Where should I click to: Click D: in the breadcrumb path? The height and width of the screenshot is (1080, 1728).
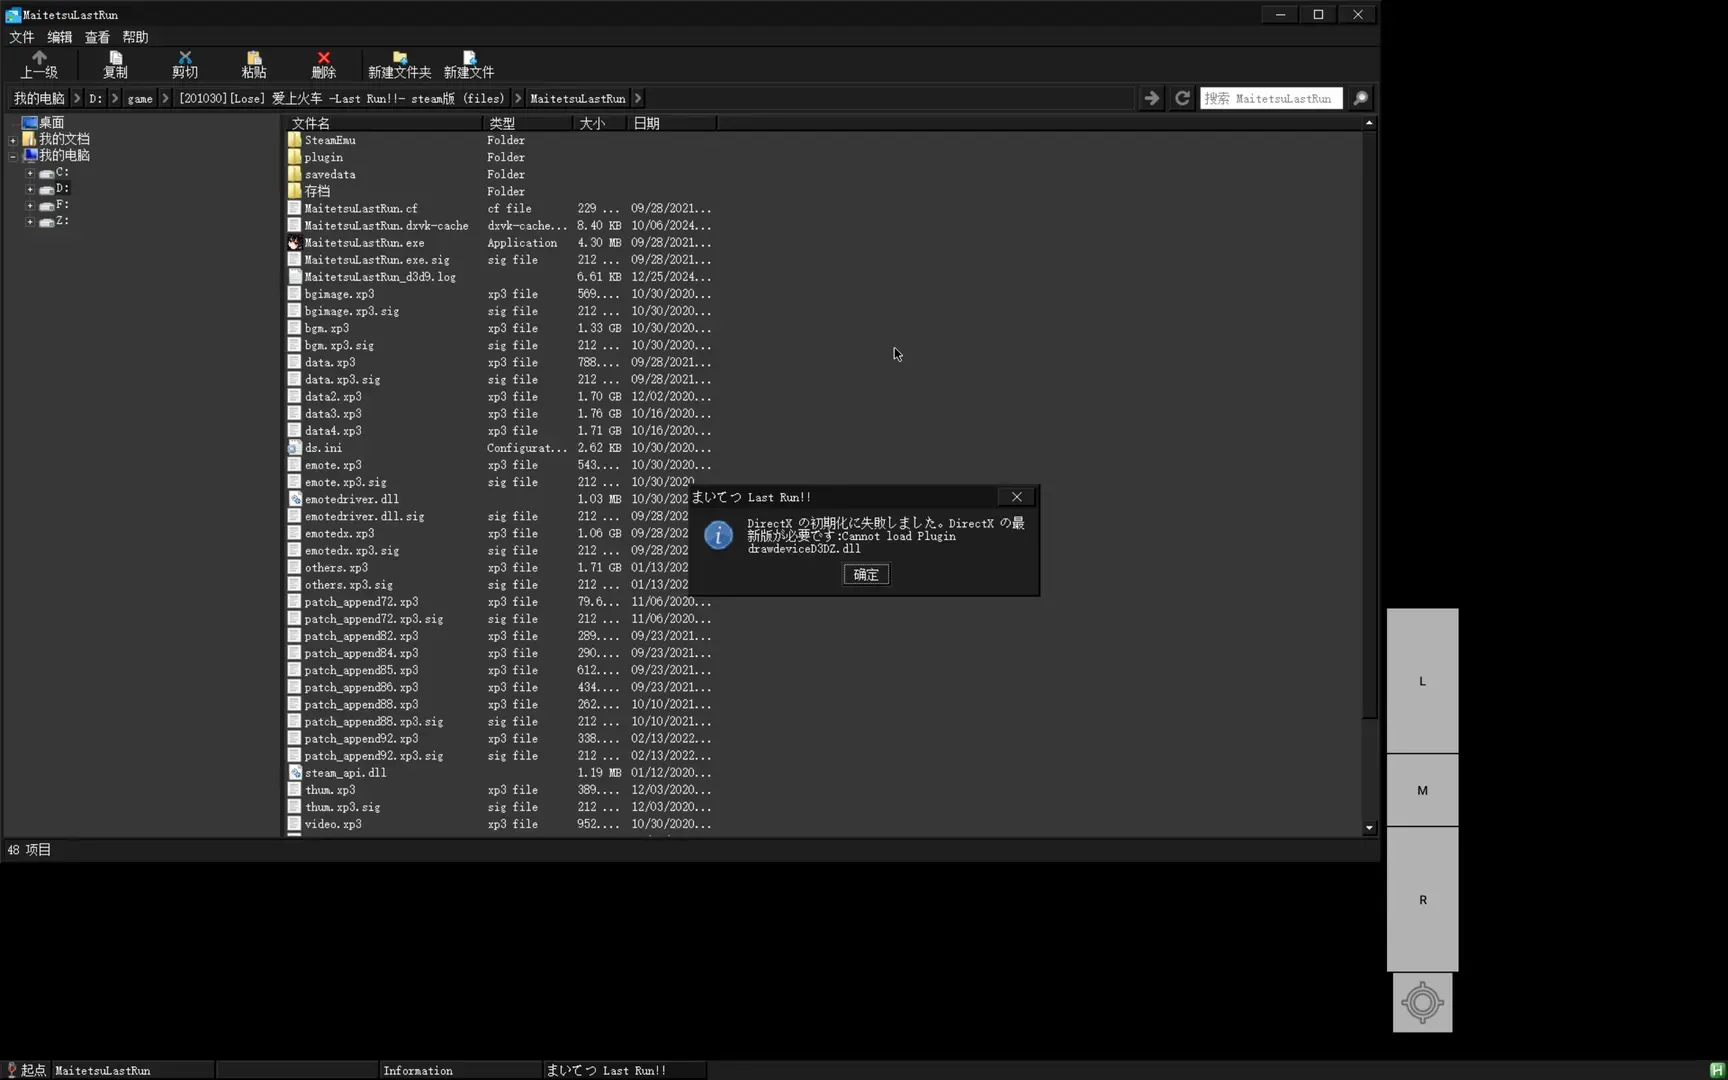[95, 98]
